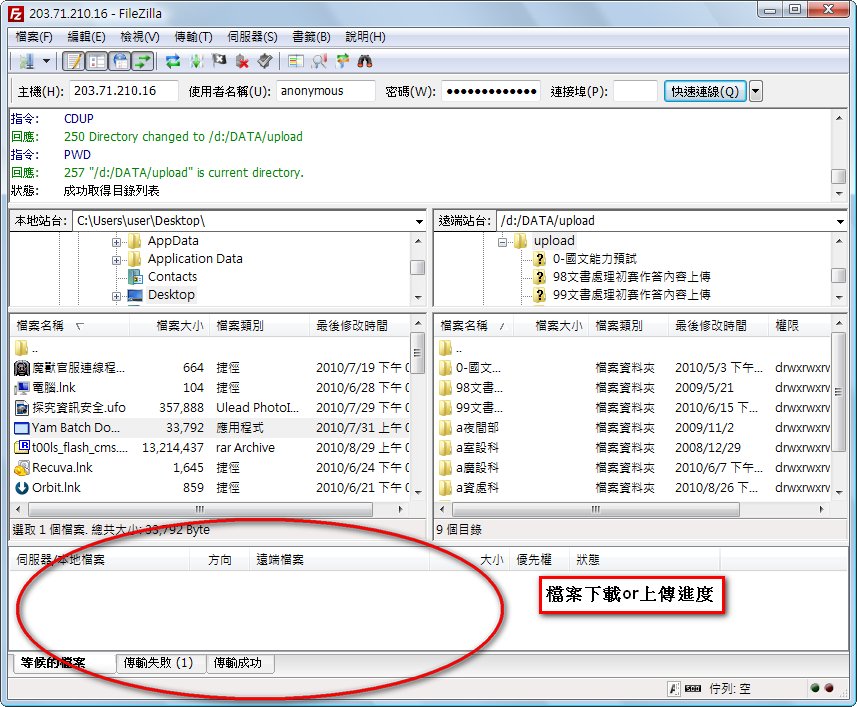Toggle local directory tree display
Screen dimensions: 857x707
tap(97, 61)
